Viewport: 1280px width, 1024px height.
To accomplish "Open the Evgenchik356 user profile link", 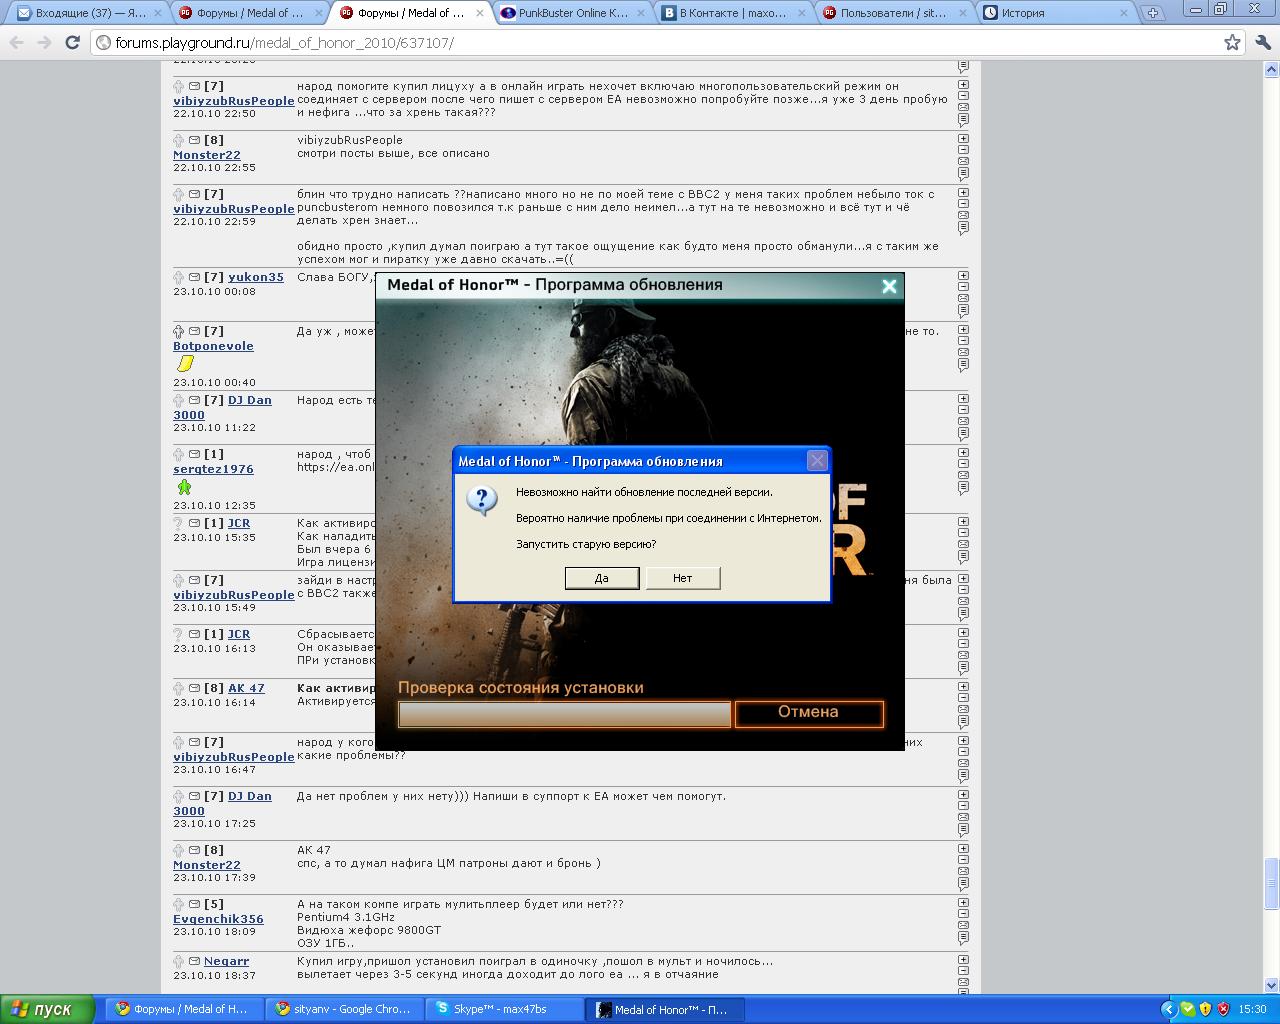I will tap(218, 919).
